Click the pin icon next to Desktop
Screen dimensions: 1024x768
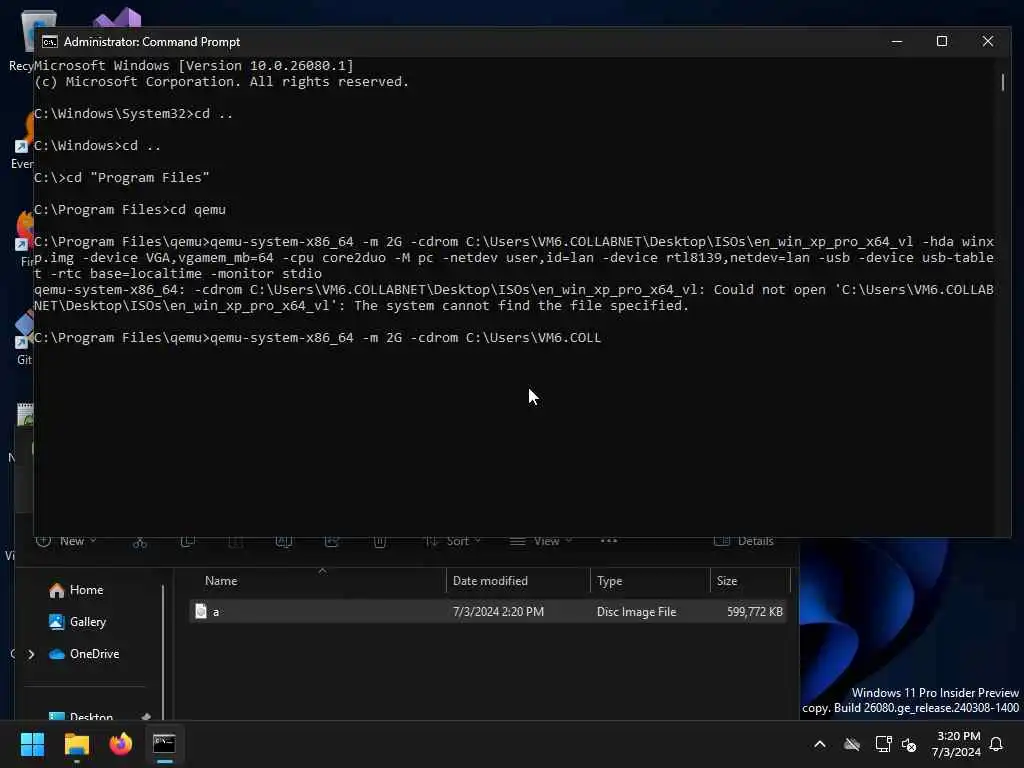146,717
